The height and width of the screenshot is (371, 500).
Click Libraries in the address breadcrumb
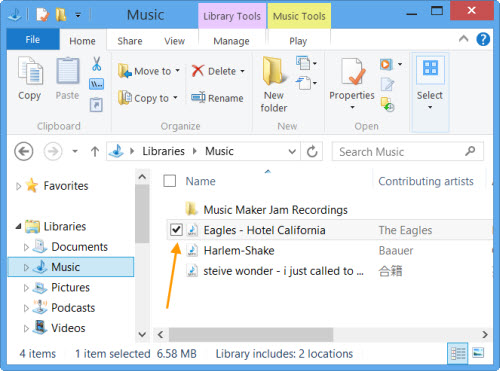click(x=163, y=151)
